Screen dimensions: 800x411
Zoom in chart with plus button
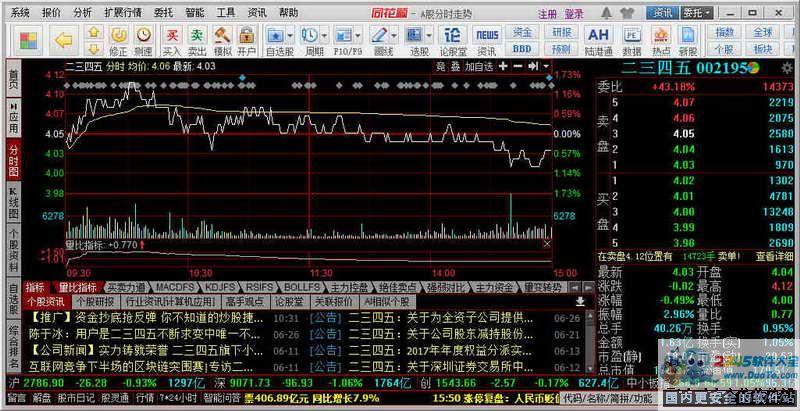pos(503,66)
